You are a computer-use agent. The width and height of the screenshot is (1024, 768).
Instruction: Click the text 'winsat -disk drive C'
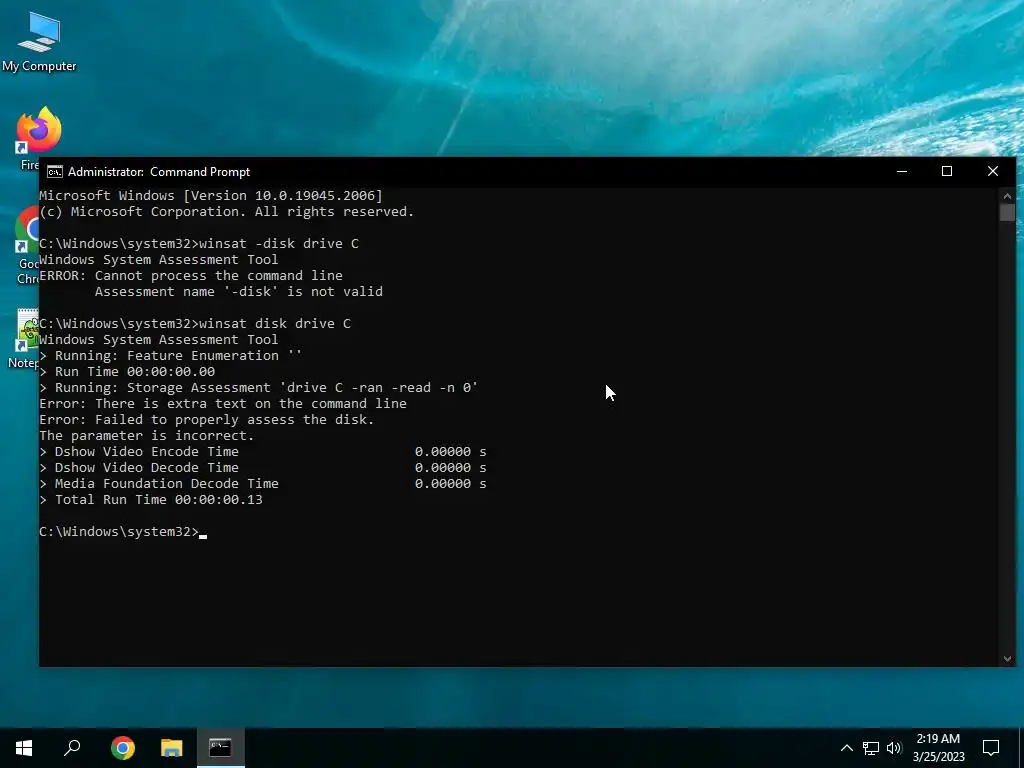(x=279, y=244)
